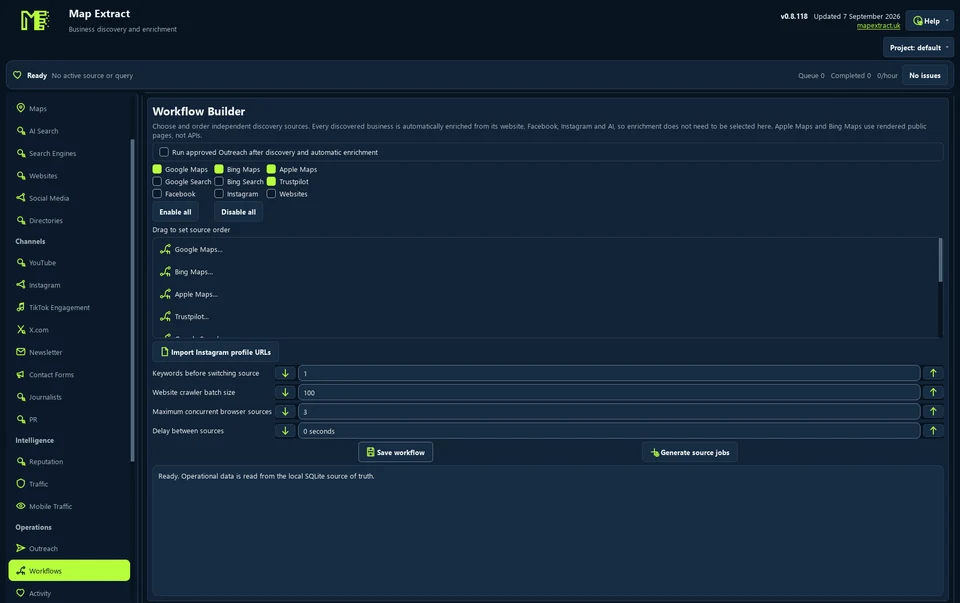Click the source order list scrollbar
The width and height of the screenshot is (960, 603).
click(x=940, y=261)
